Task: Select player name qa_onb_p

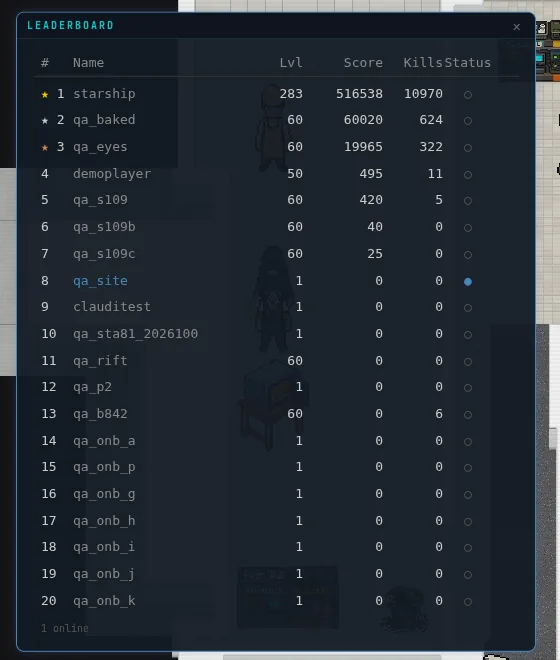Action: (104, 467)
